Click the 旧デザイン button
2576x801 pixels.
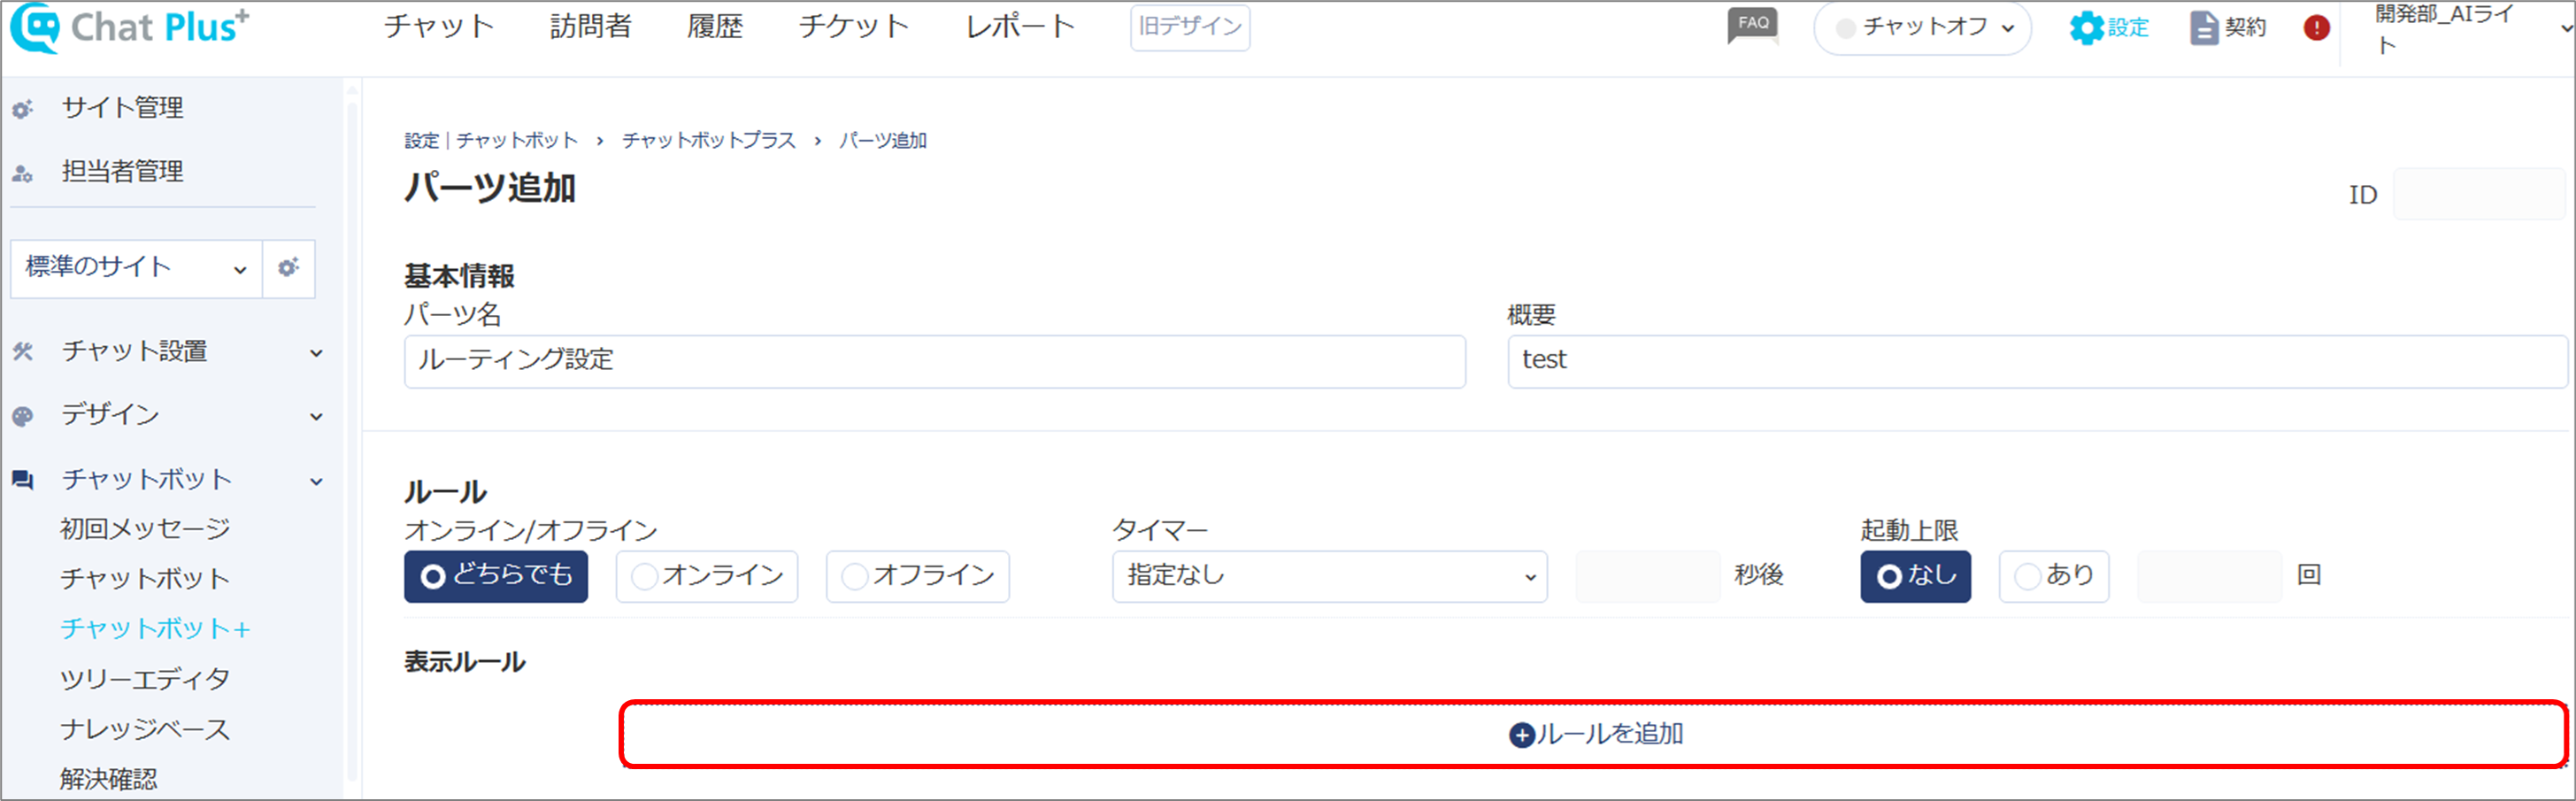point(1190,27)
